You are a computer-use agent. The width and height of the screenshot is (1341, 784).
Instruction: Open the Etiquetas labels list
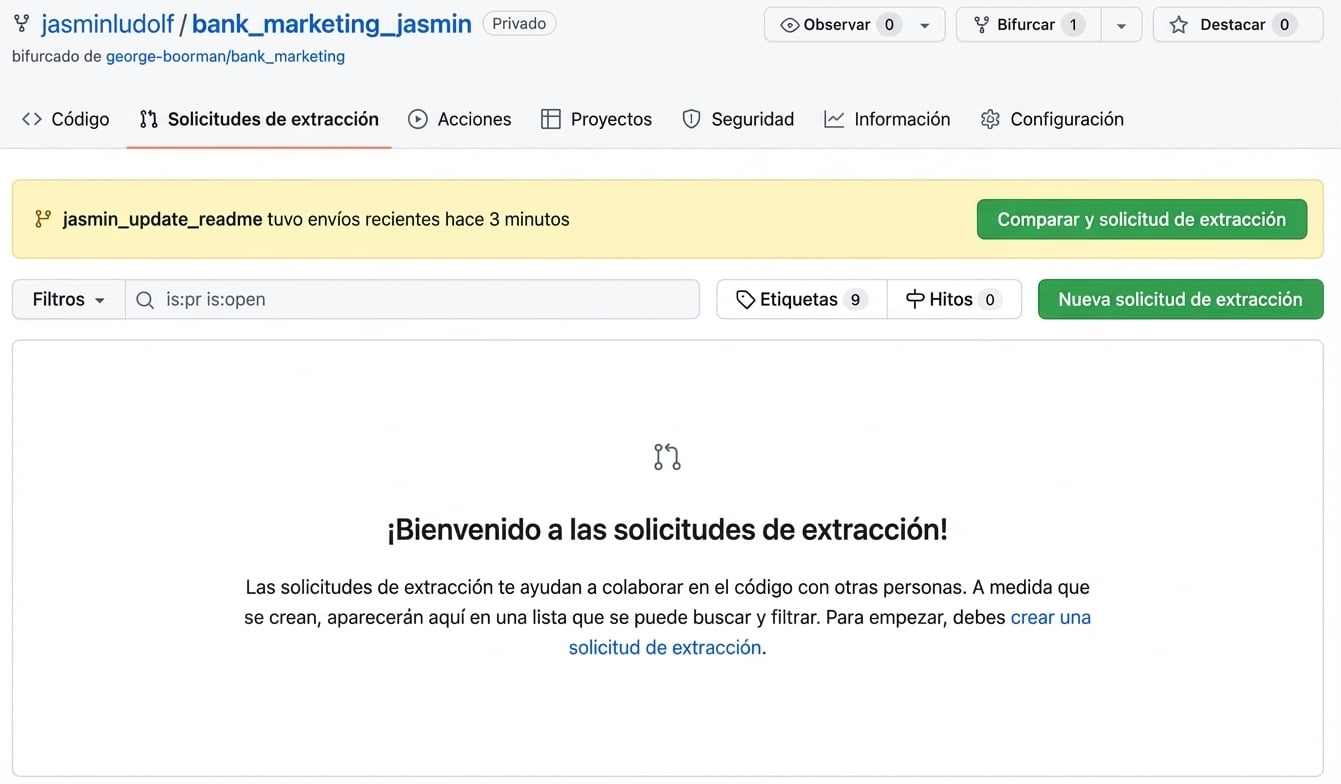pos(802,299)
